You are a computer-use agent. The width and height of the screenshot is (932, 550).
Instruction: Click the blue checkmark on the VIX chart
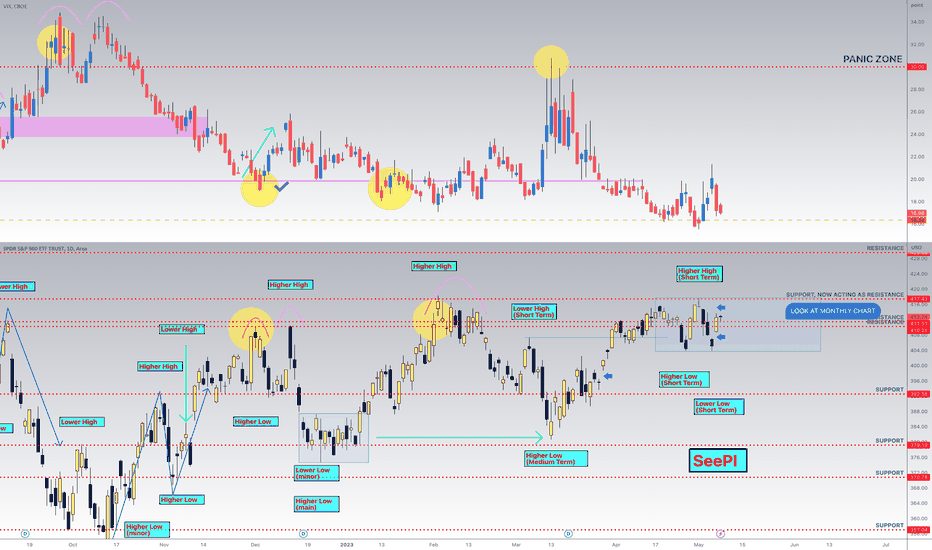point(281,187)
